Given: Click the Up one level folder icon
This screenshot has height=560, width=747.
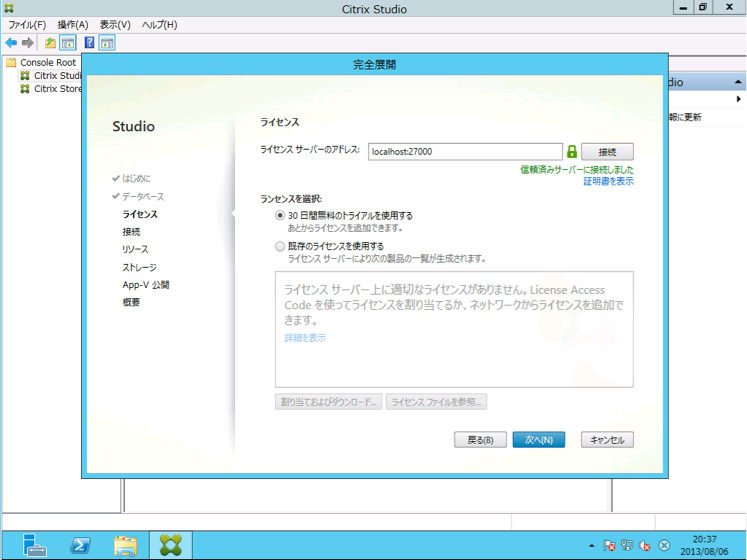Looking at the screenshot, I should point(50,43).
